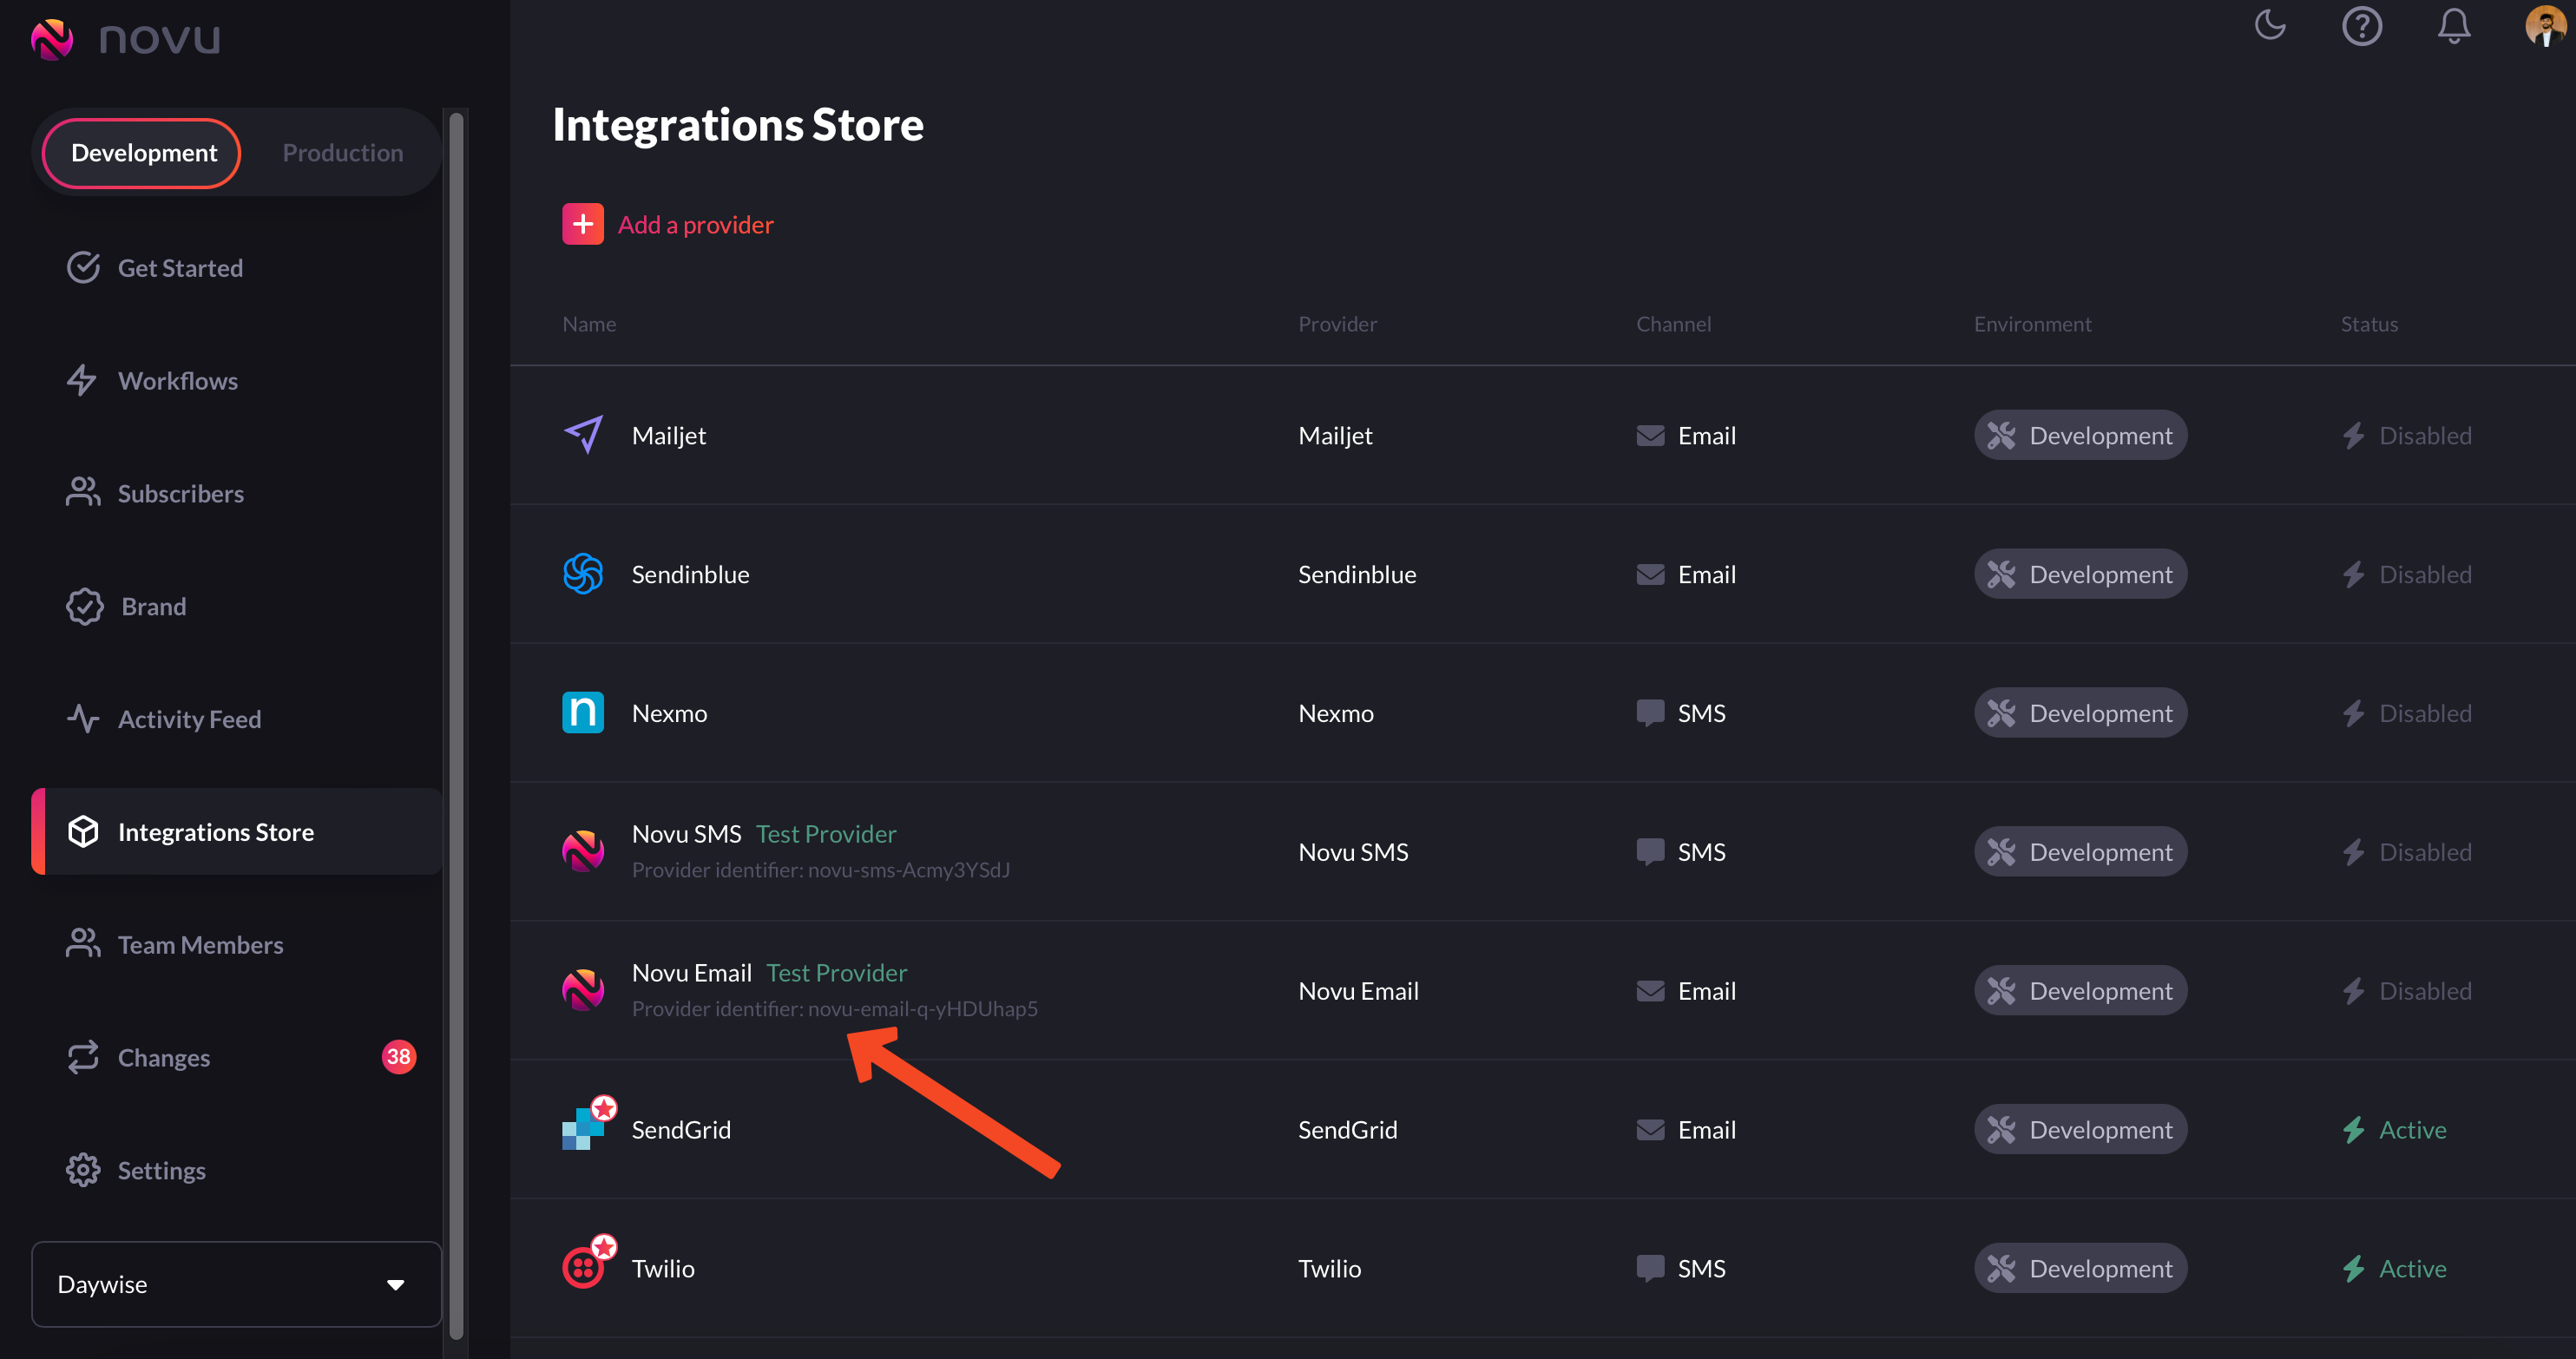Click the Nexmo provider icon
This screenshot has height=1359, width=2576.
pos(585,712)
